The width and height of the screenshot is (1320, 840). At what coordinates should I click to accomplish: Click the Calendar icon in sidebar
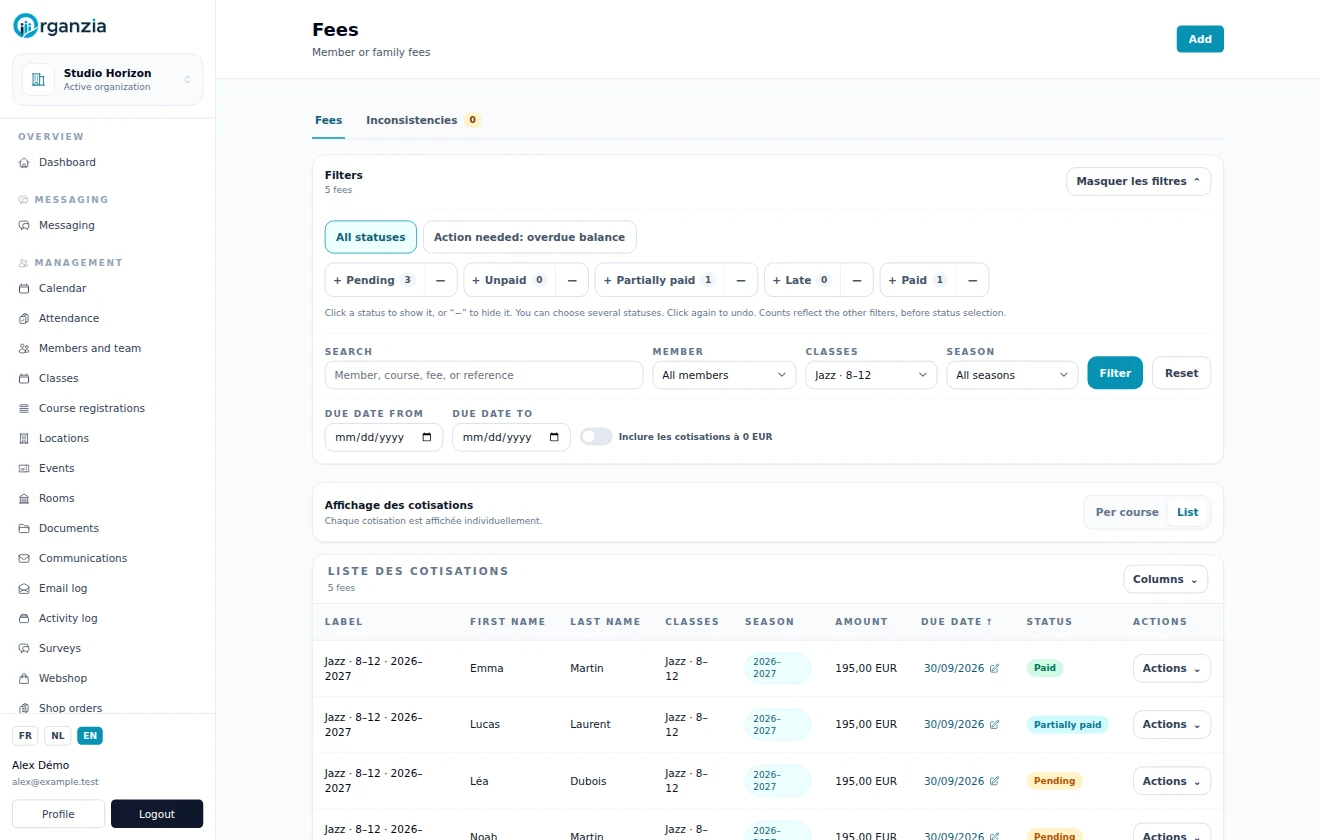24,288
